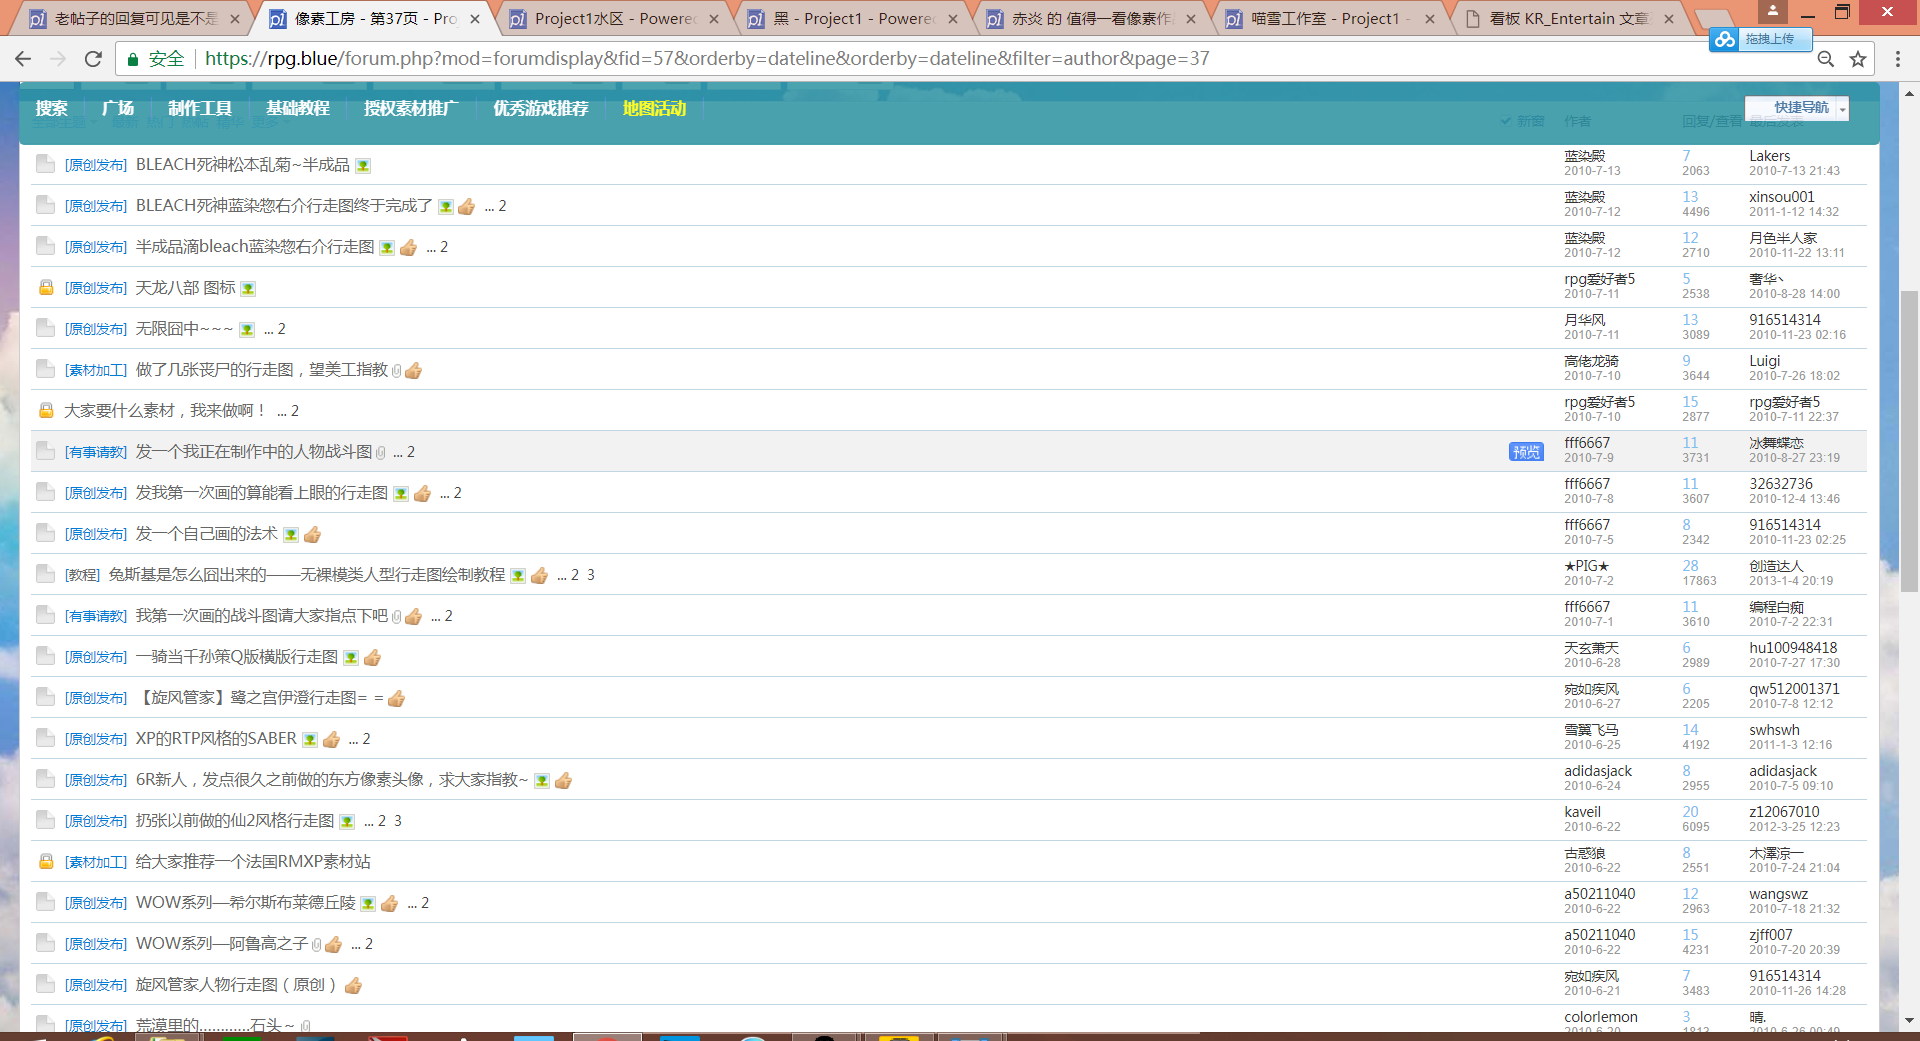Open the 制作工具 nav item
Image resolution: width=1920 pixels, height=1041 pixels.
(x=200, y=108)
